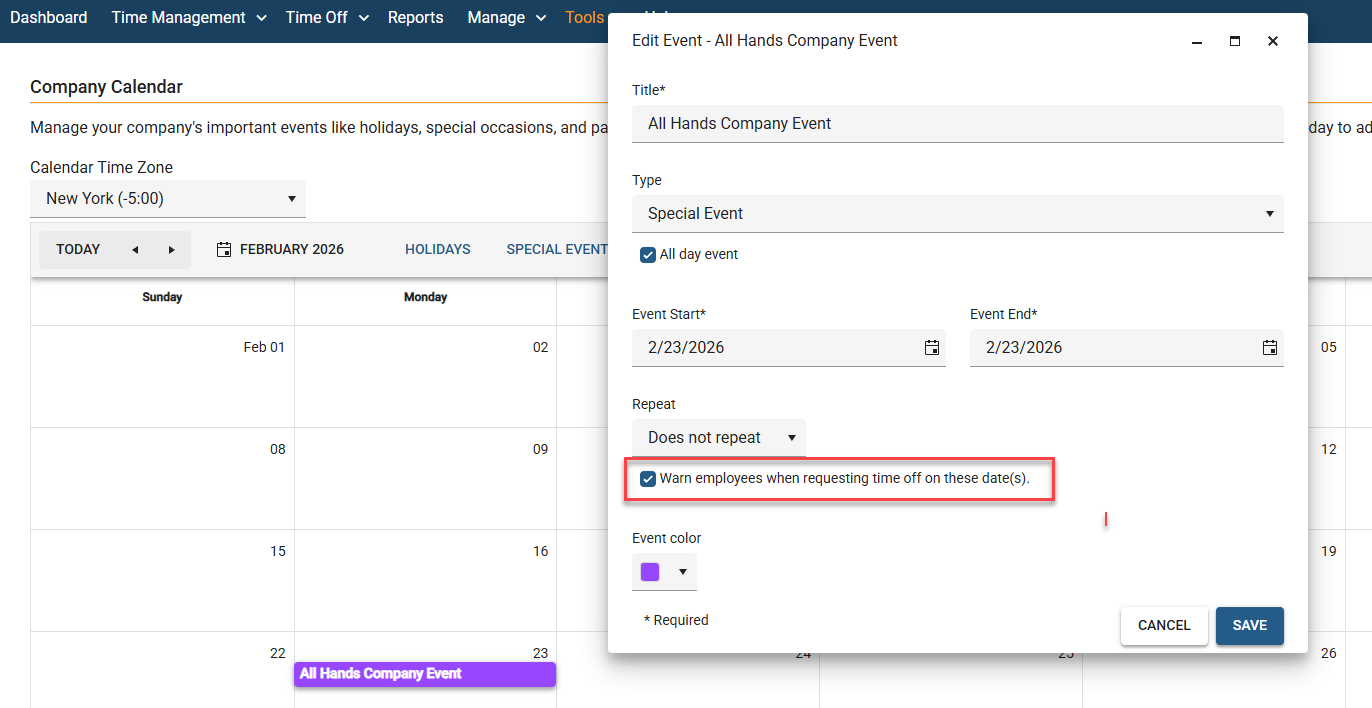Click the Feb 01 calendar day
The height and width of the screenshot is (708, 1372).
click(162, 377)
